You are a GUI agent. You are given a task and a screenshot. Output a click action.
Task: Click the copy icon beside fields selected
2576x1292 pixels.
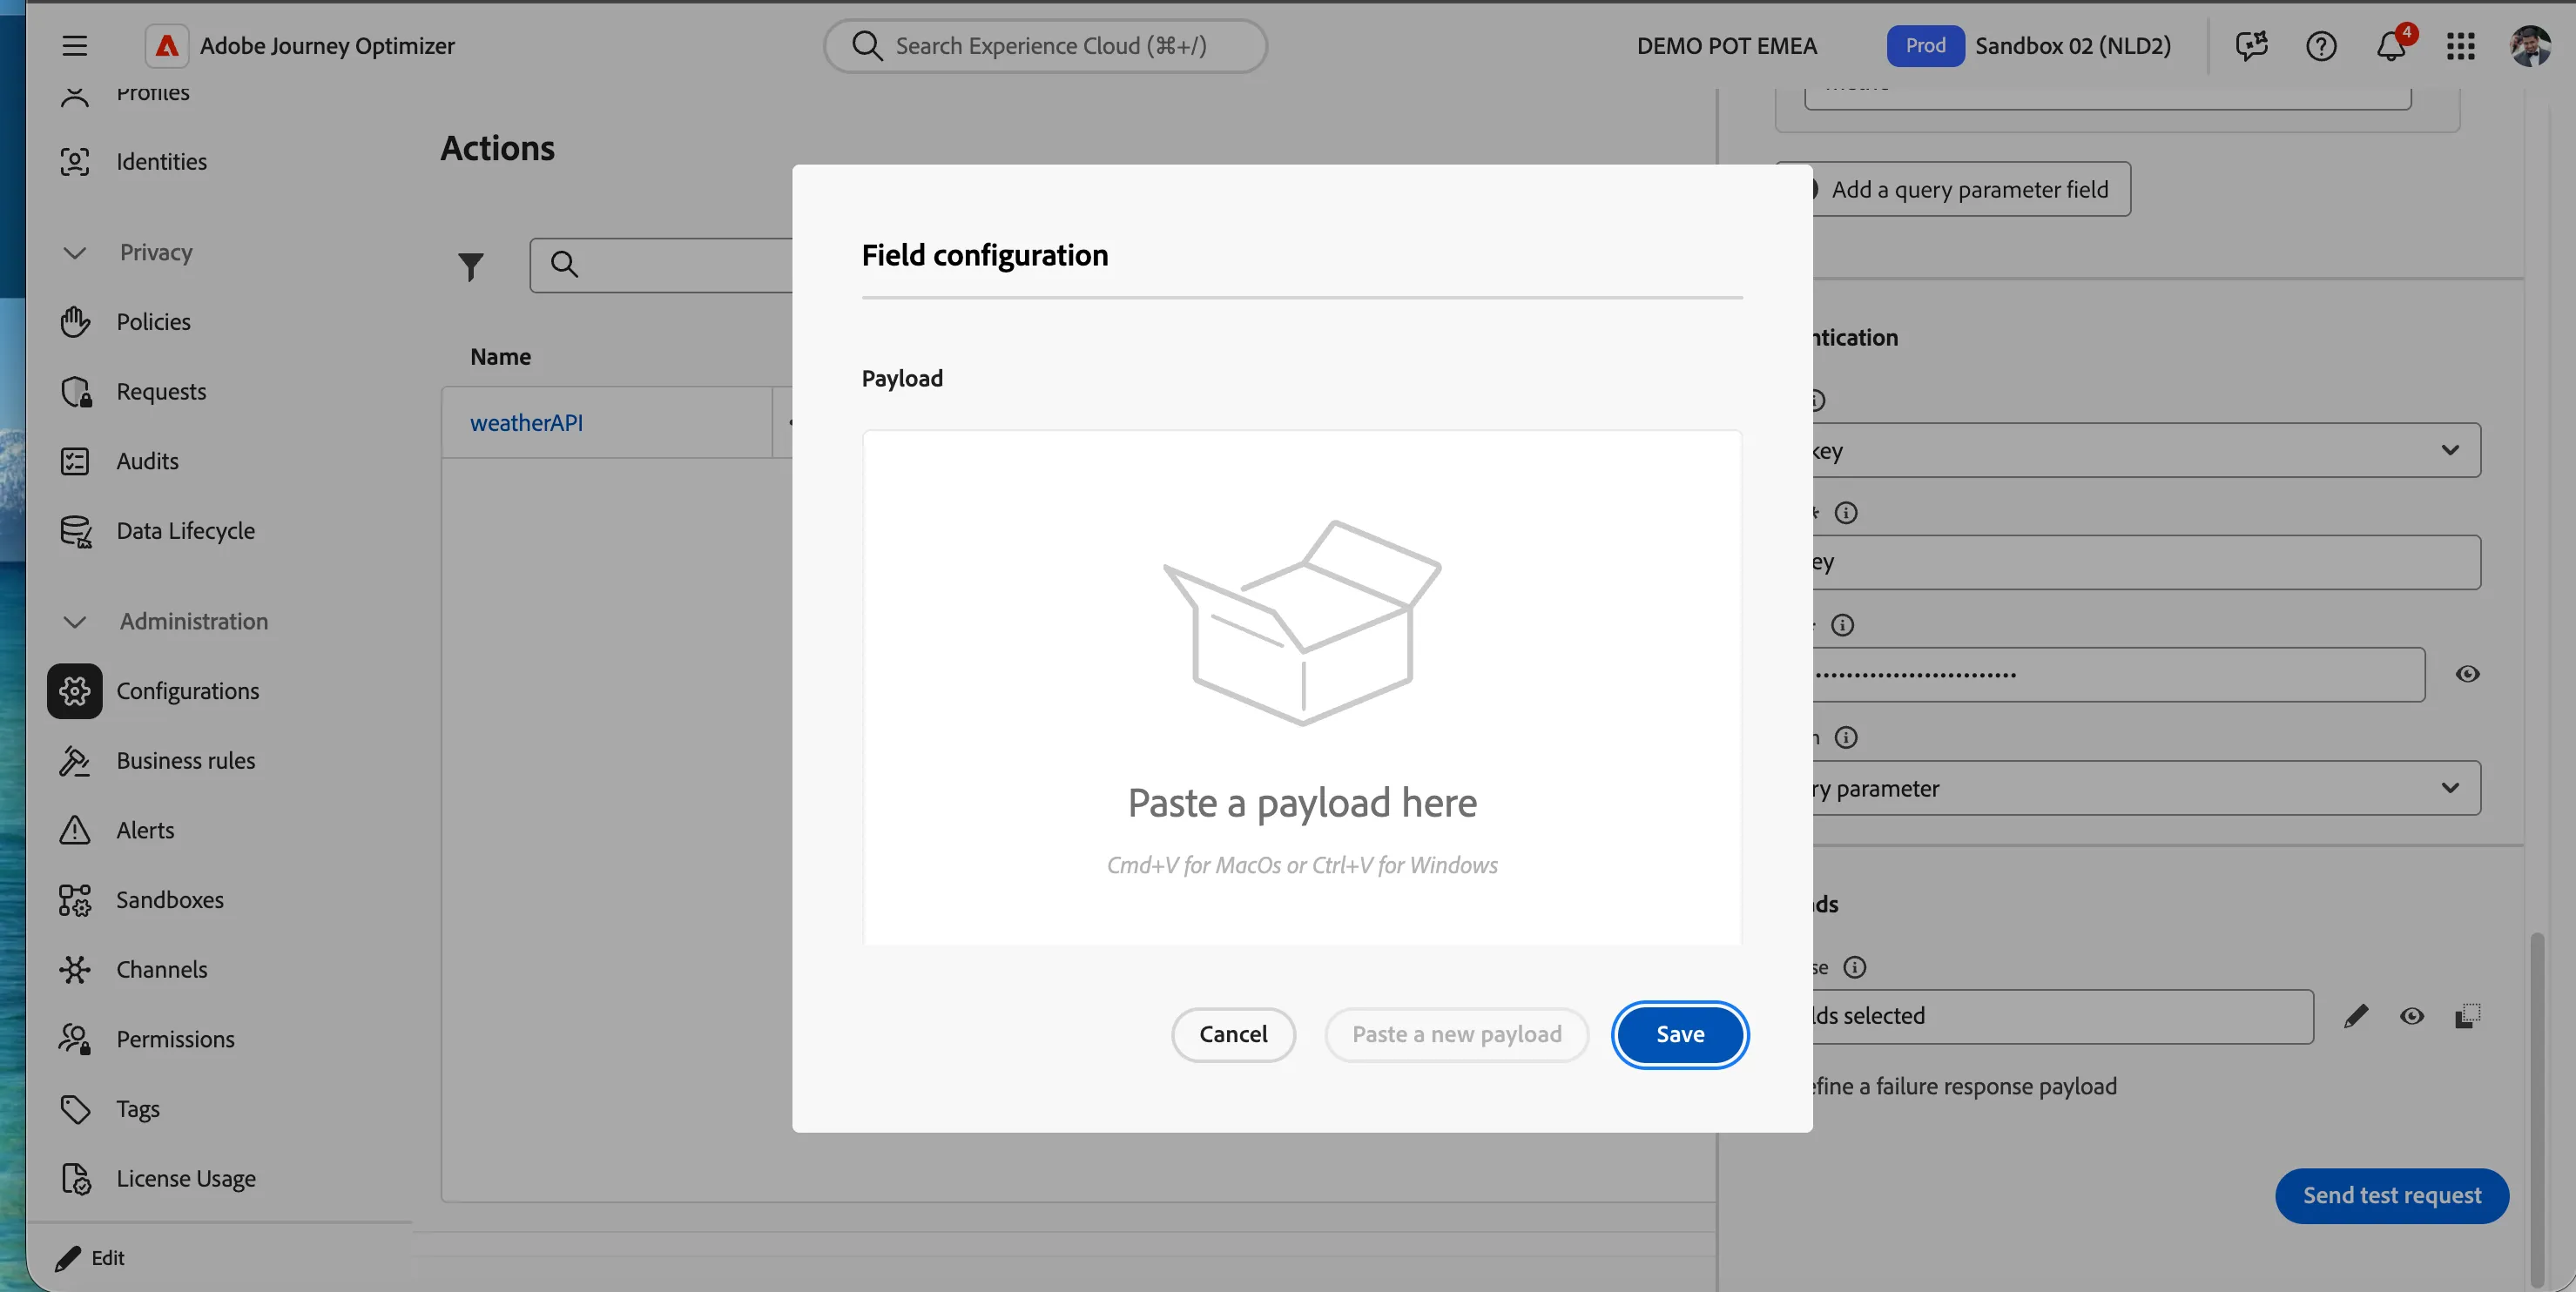[x=2467, y=1016]
